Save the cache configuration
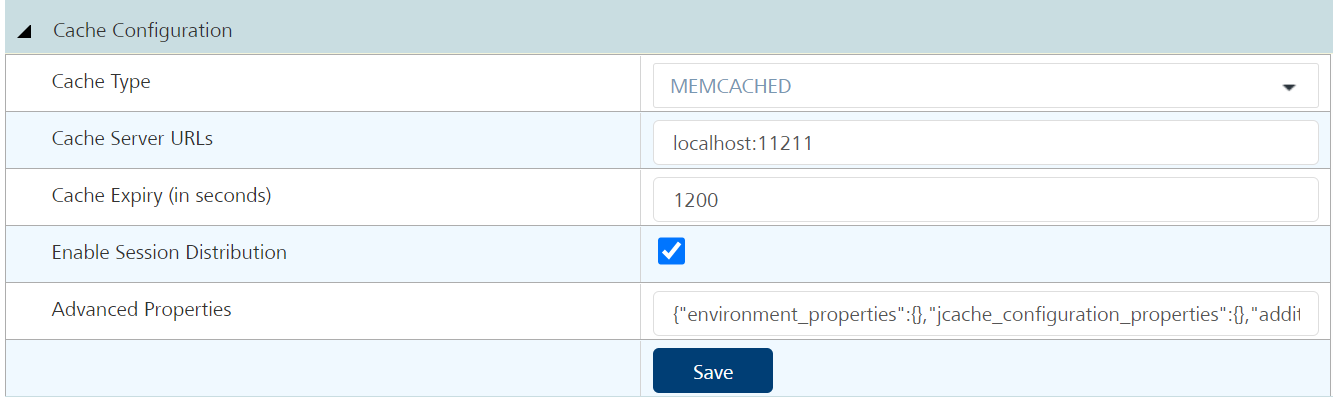This screenshot has width=1341, height=397. 713,371
